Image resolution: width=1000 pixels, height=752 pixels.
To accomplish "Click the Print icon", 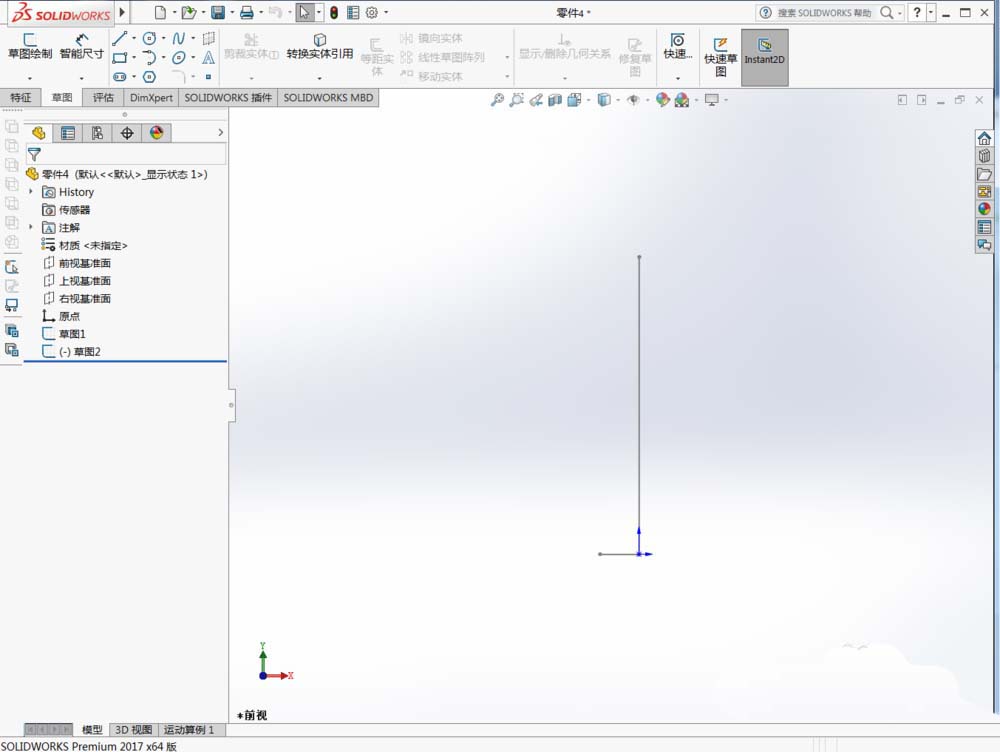I will click(247, 12).
